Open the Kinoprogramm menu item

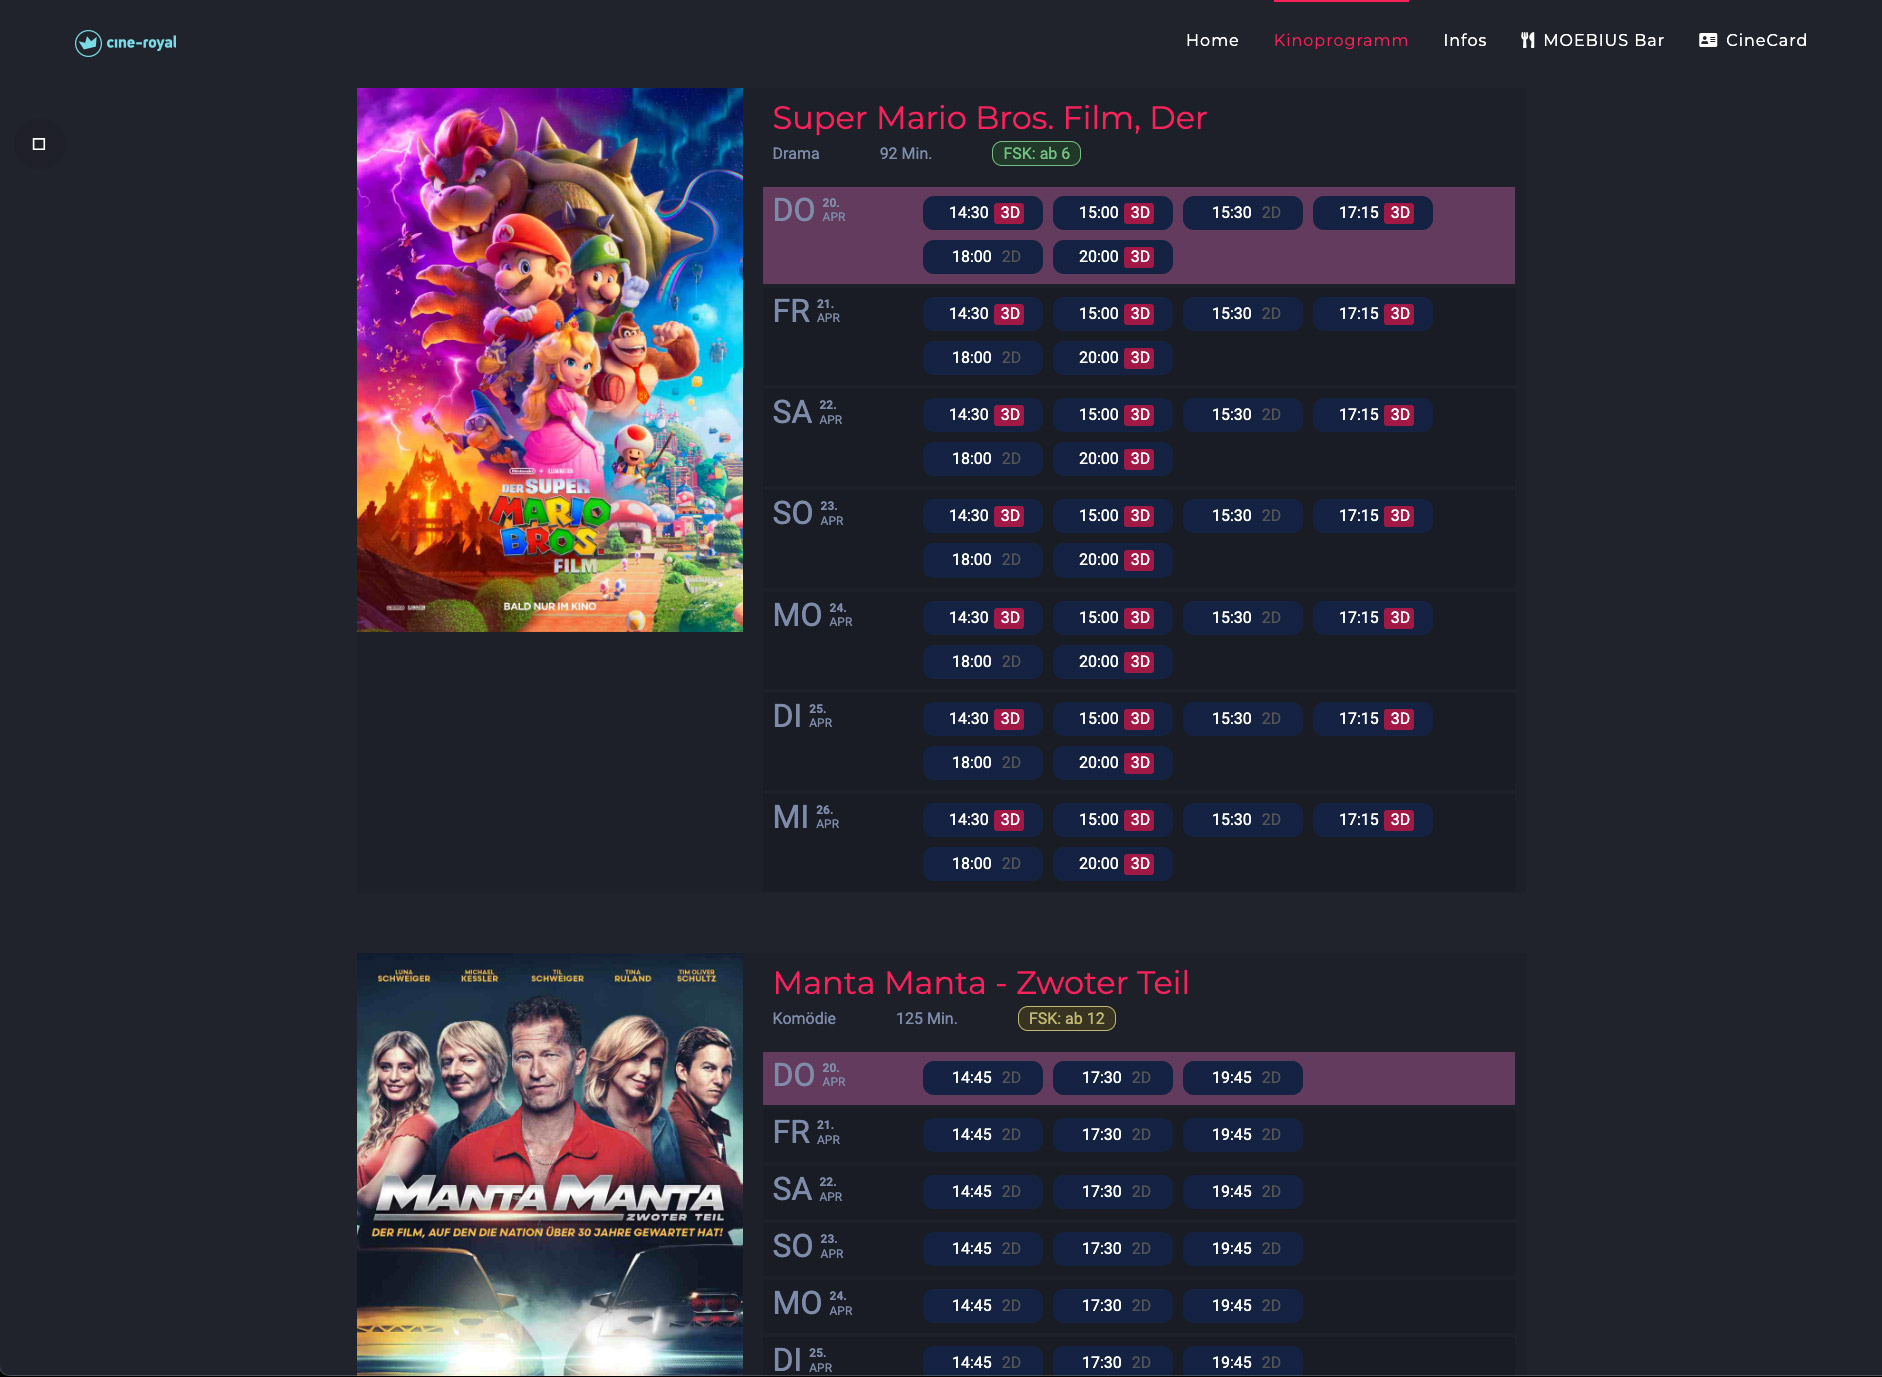tap(1341, 40)
